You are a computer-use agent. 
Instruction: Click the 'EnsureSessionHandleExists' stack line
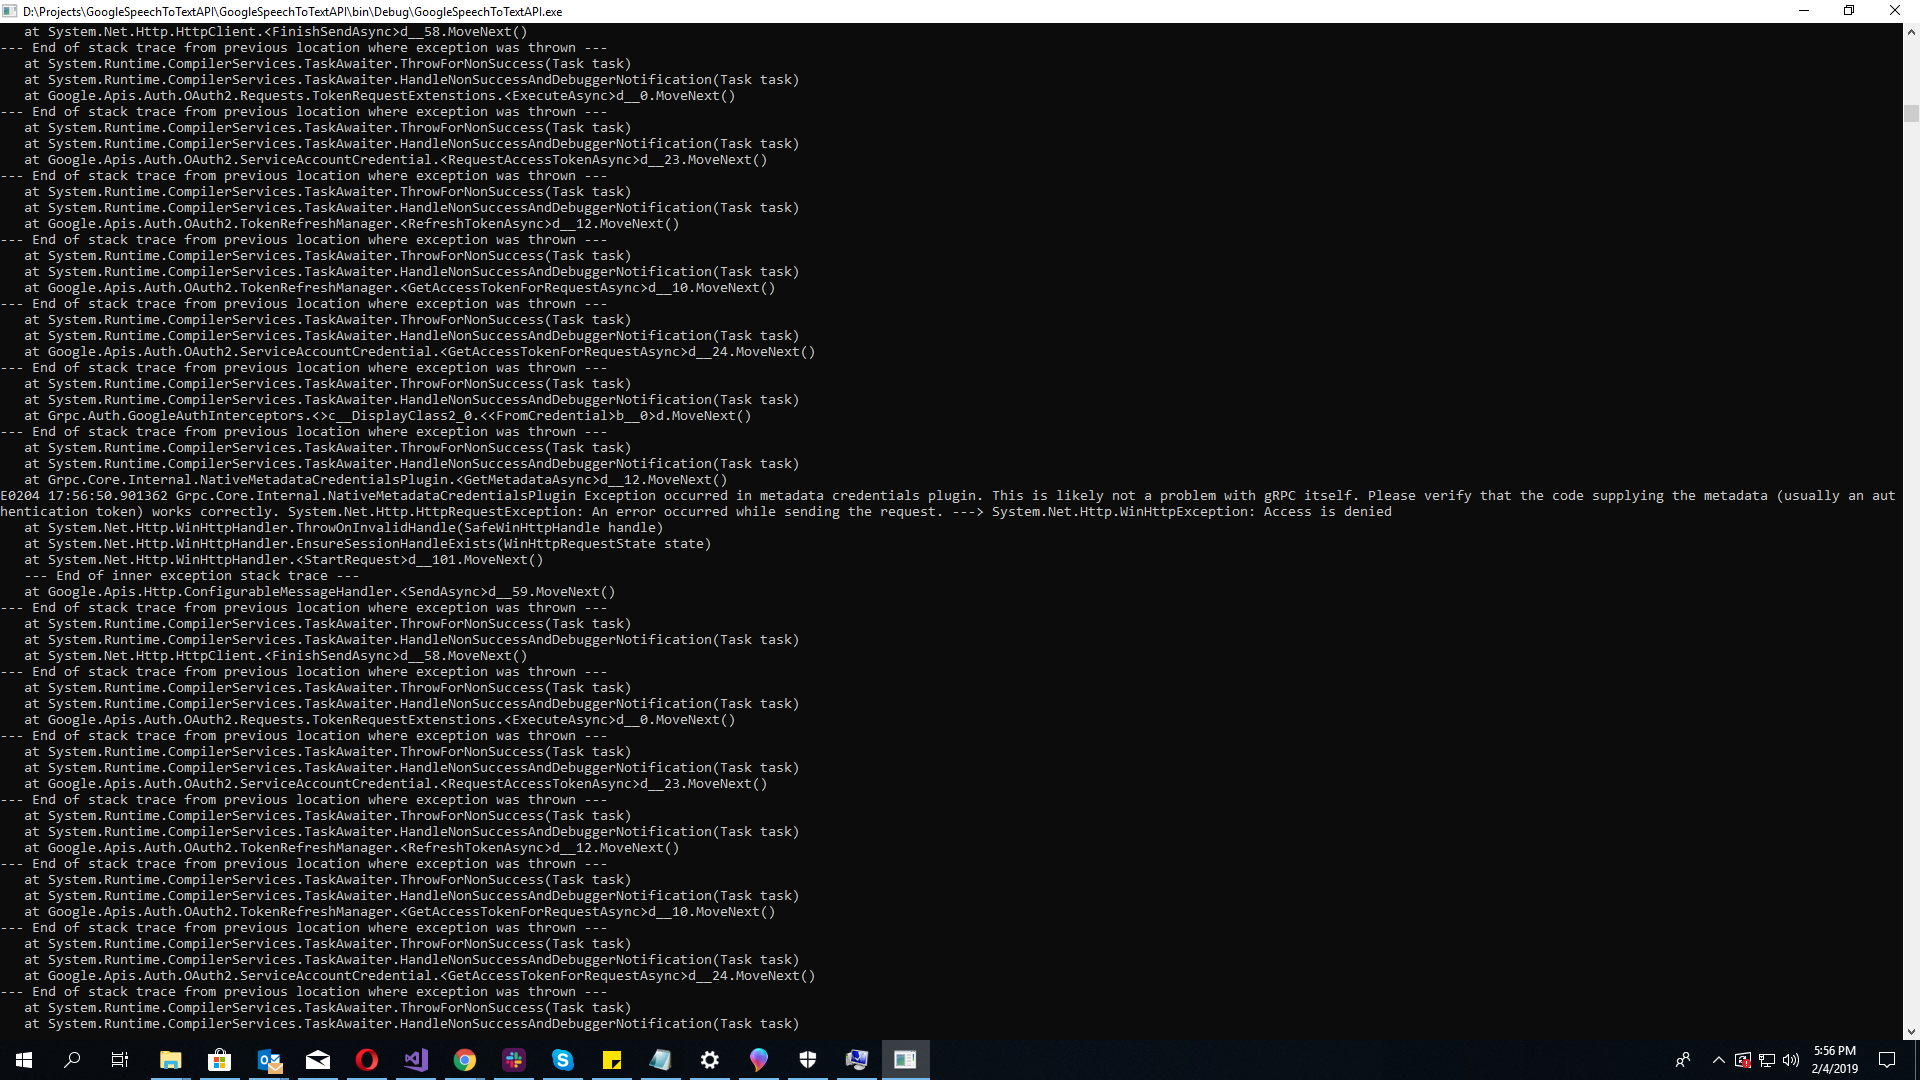[368, 544]
